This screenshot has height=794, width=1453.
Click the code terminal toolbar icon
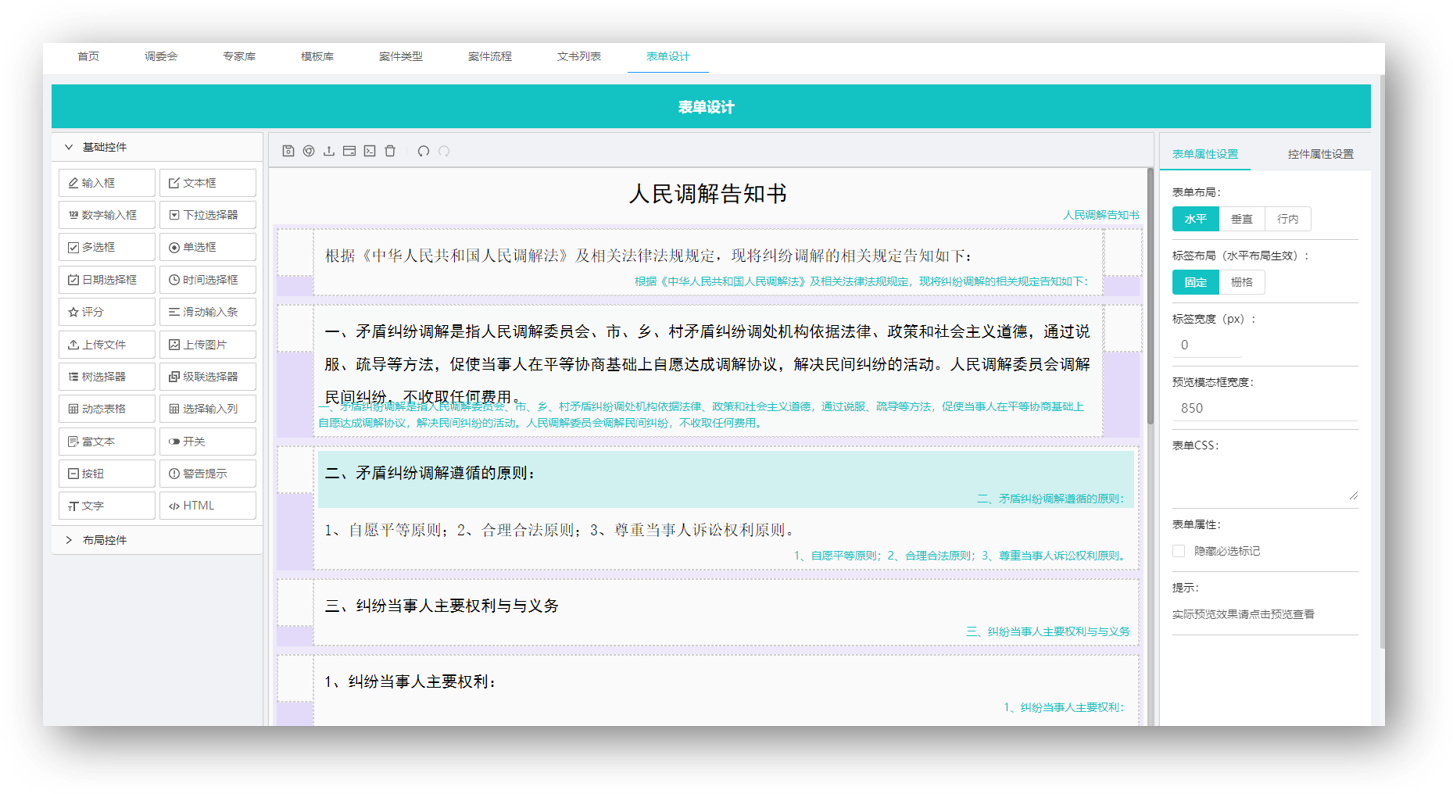pyautogui.click(x=369, y=151)
